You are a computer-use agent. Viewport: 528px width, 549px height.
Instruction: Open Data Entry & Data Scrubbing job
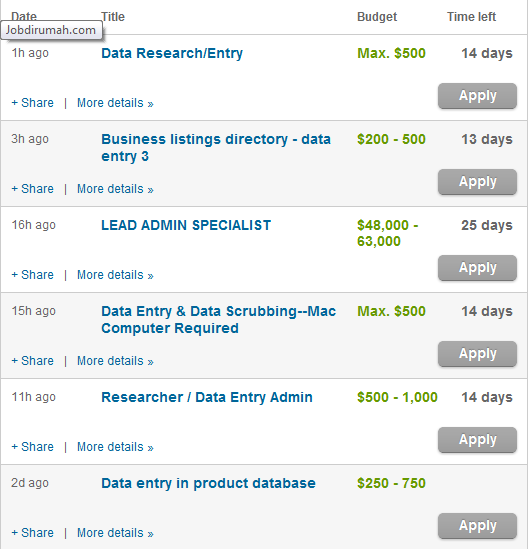(x=218, y=319)
